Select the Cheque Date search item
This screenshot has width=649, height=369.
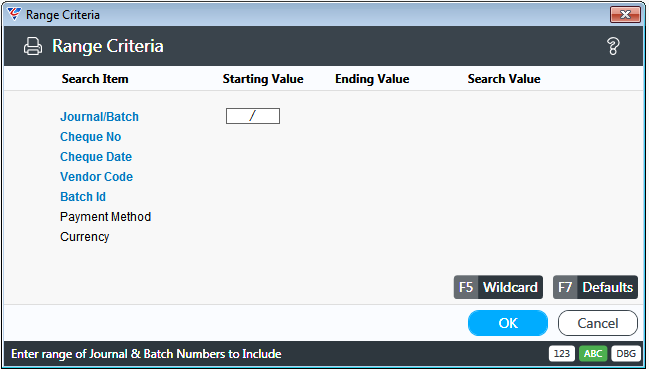(x=96, y=157)
